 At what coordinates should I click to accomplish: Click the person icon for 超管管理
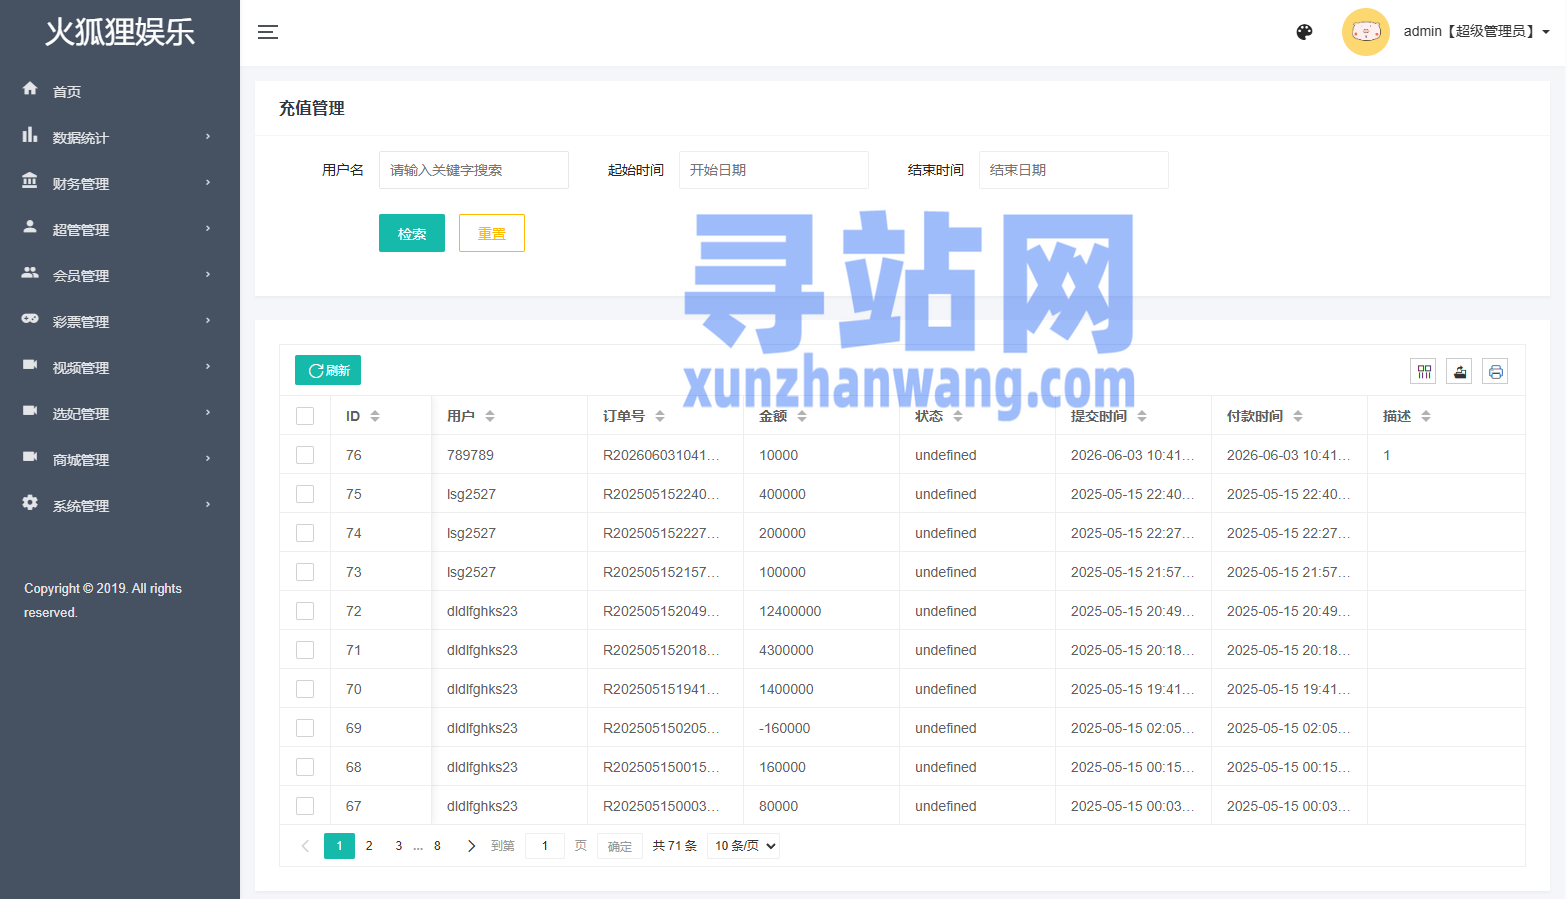coord(30,227)
